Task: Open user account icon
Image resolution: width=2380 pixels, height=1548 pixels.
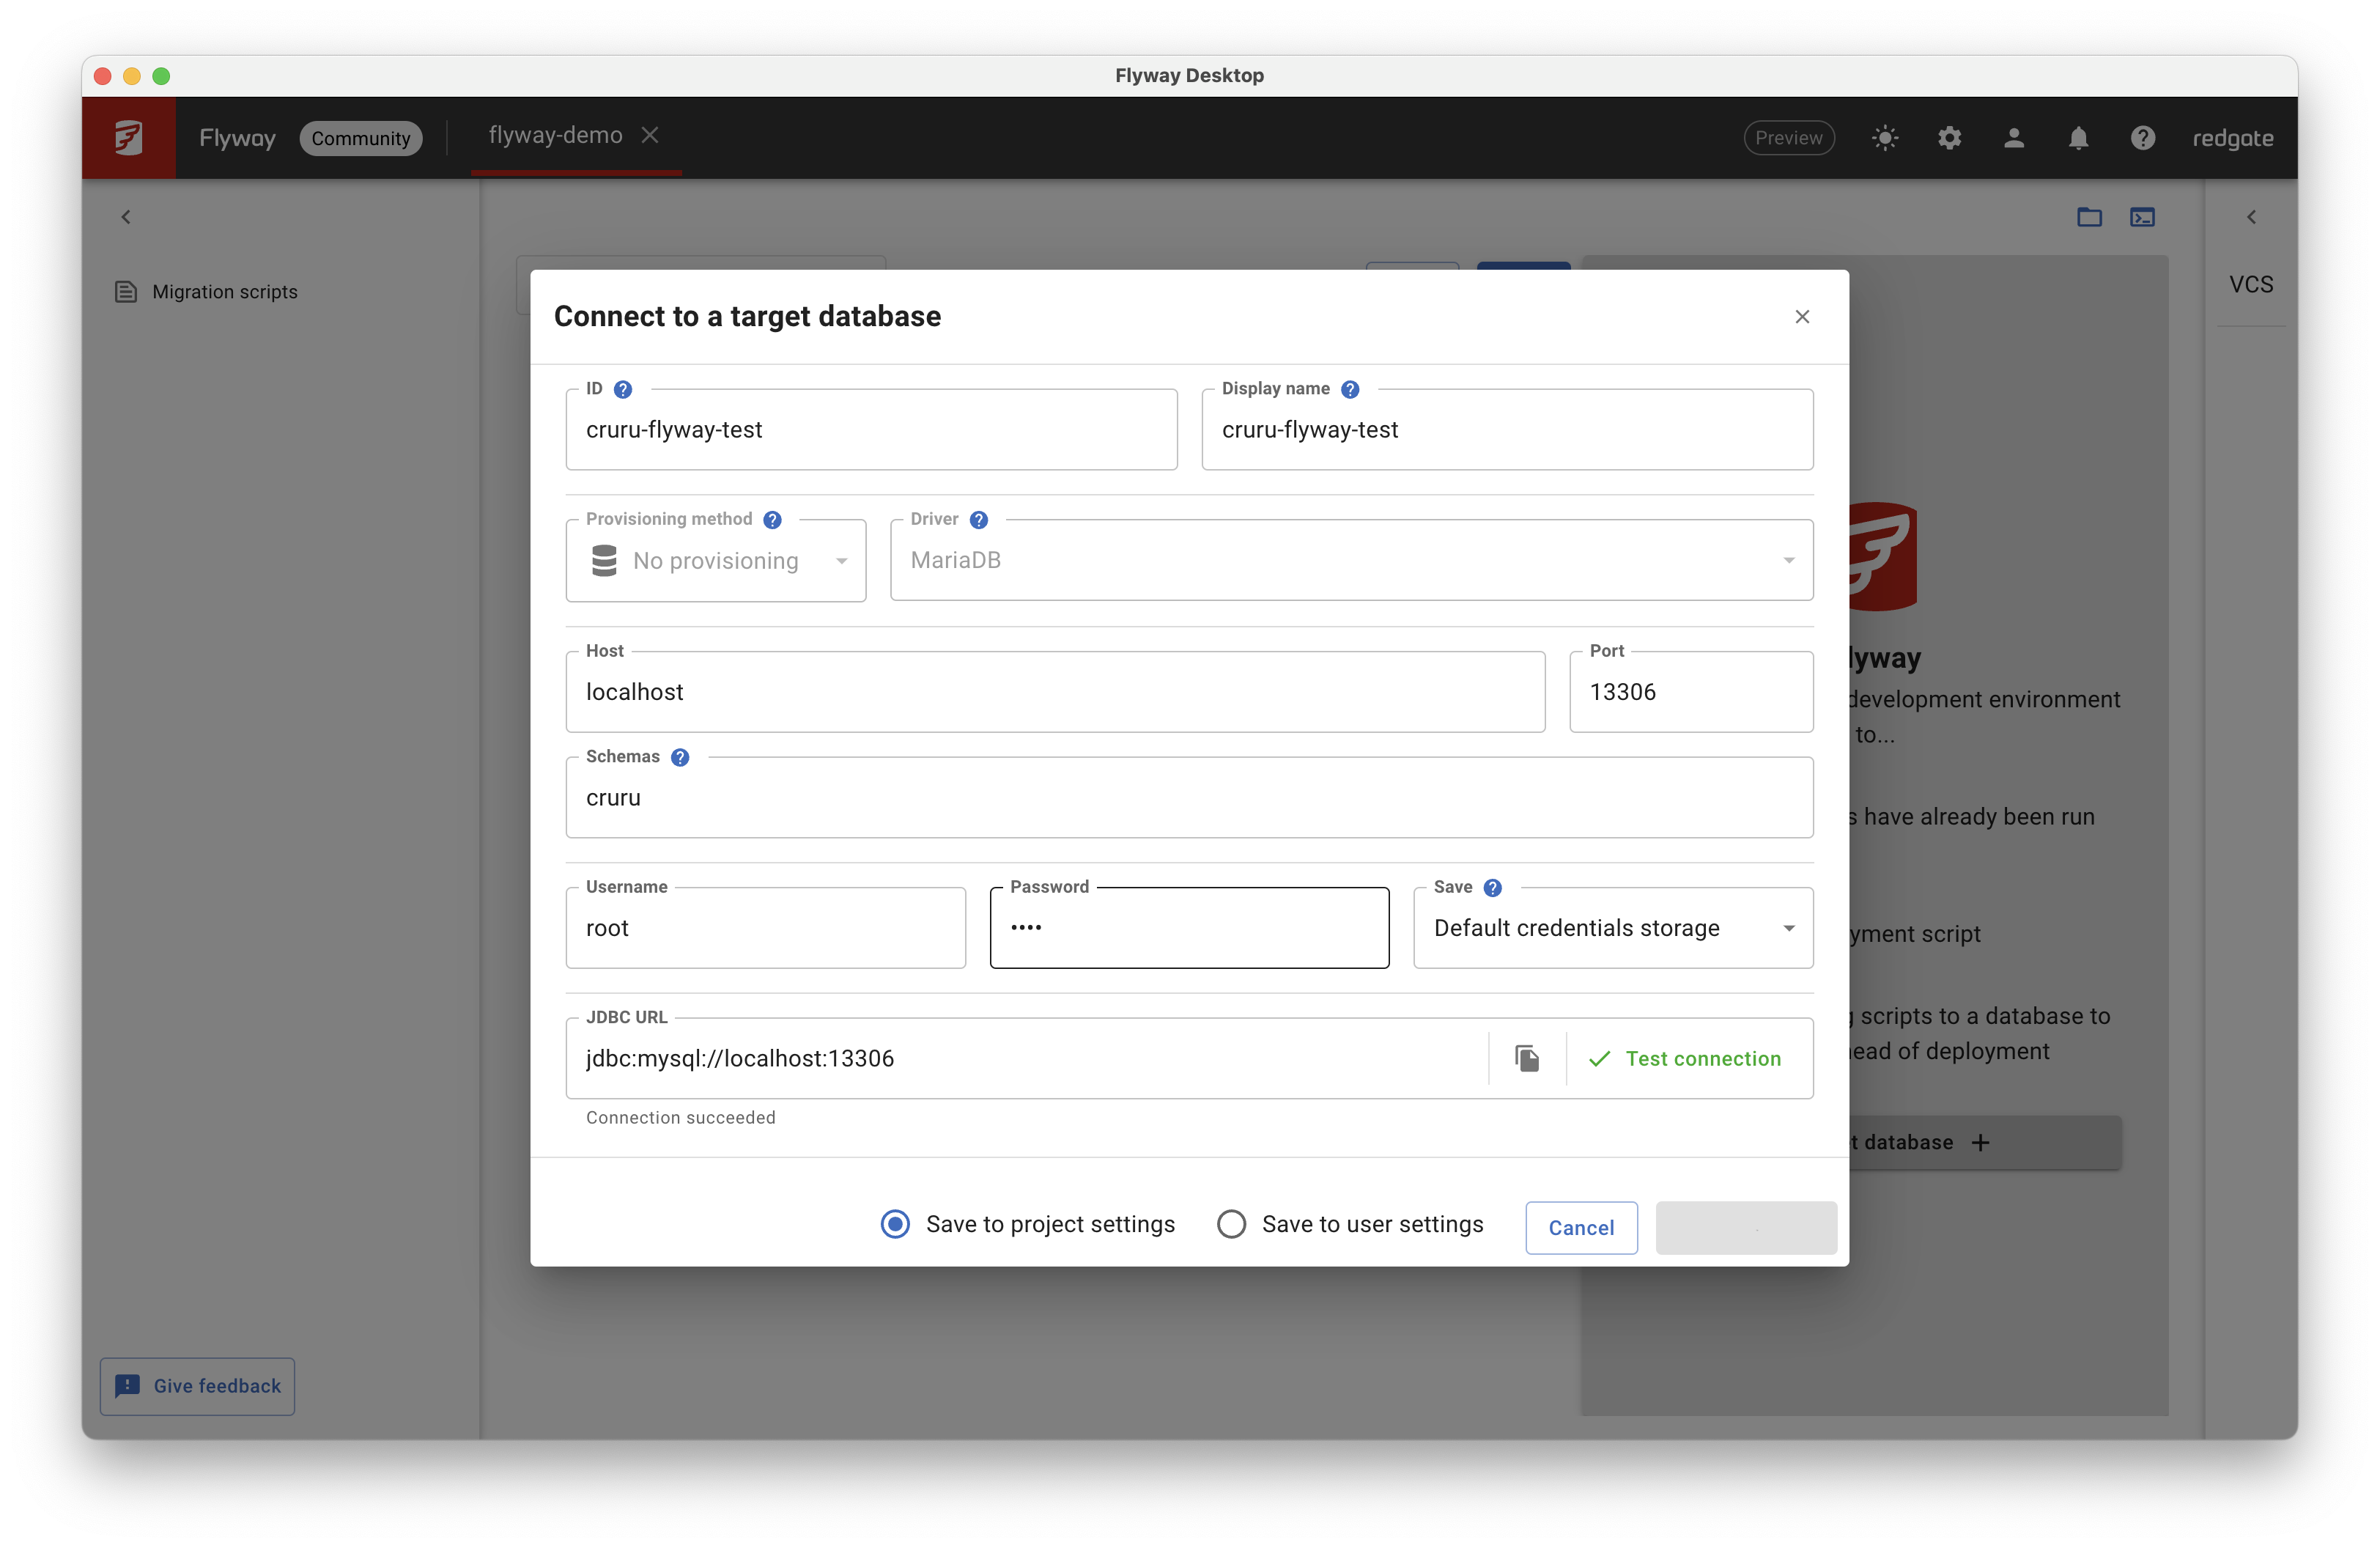Action: click(x=2014, y=138)
